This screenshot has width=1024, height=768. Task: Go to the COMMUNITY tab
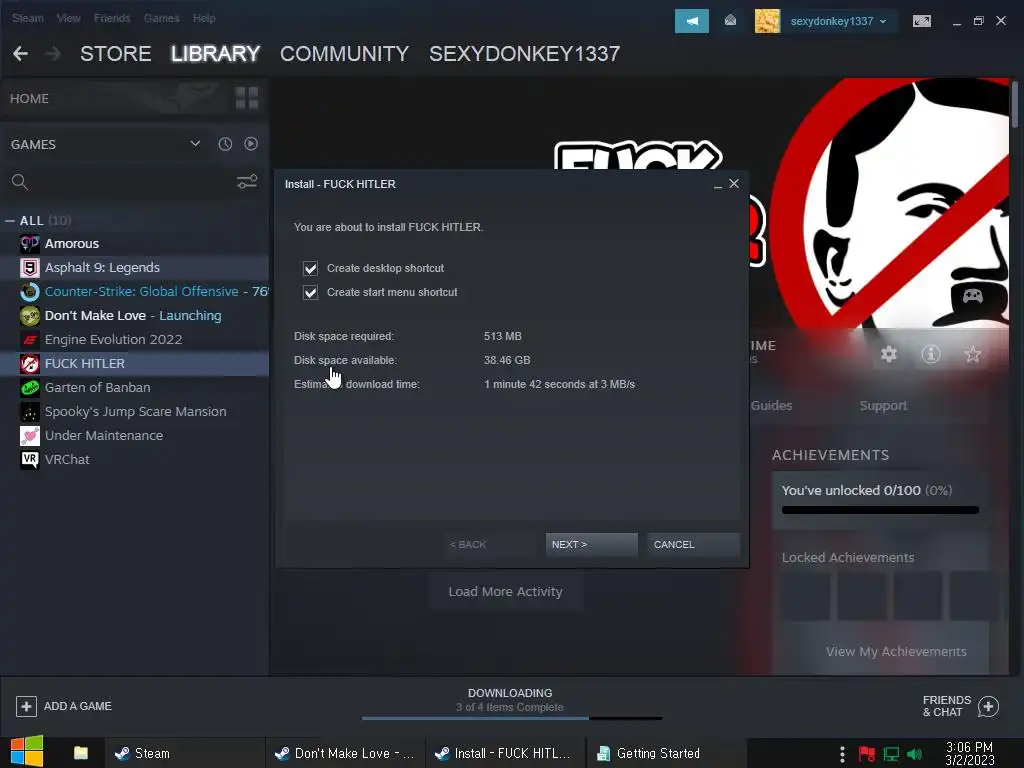click(344, 54)
